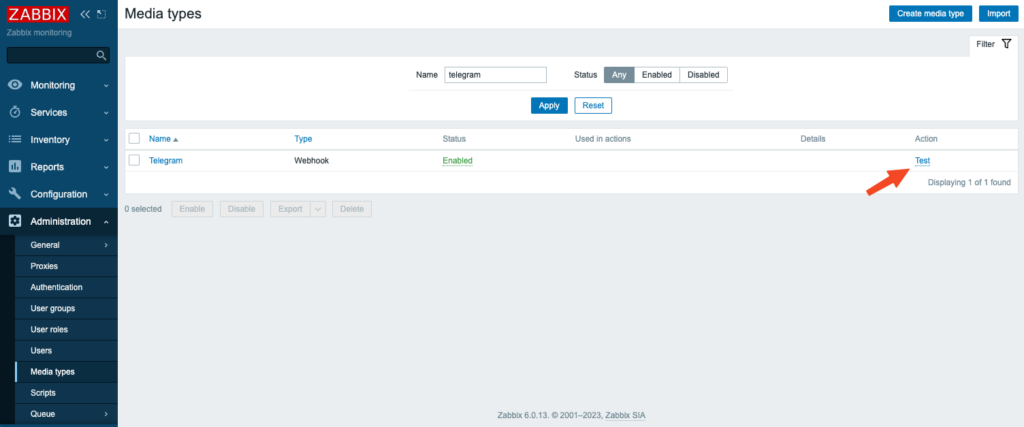1024x427 pixels.
Task: Click the Delete bulk action button
Action: pyautogui.click(x=352, y=209)
